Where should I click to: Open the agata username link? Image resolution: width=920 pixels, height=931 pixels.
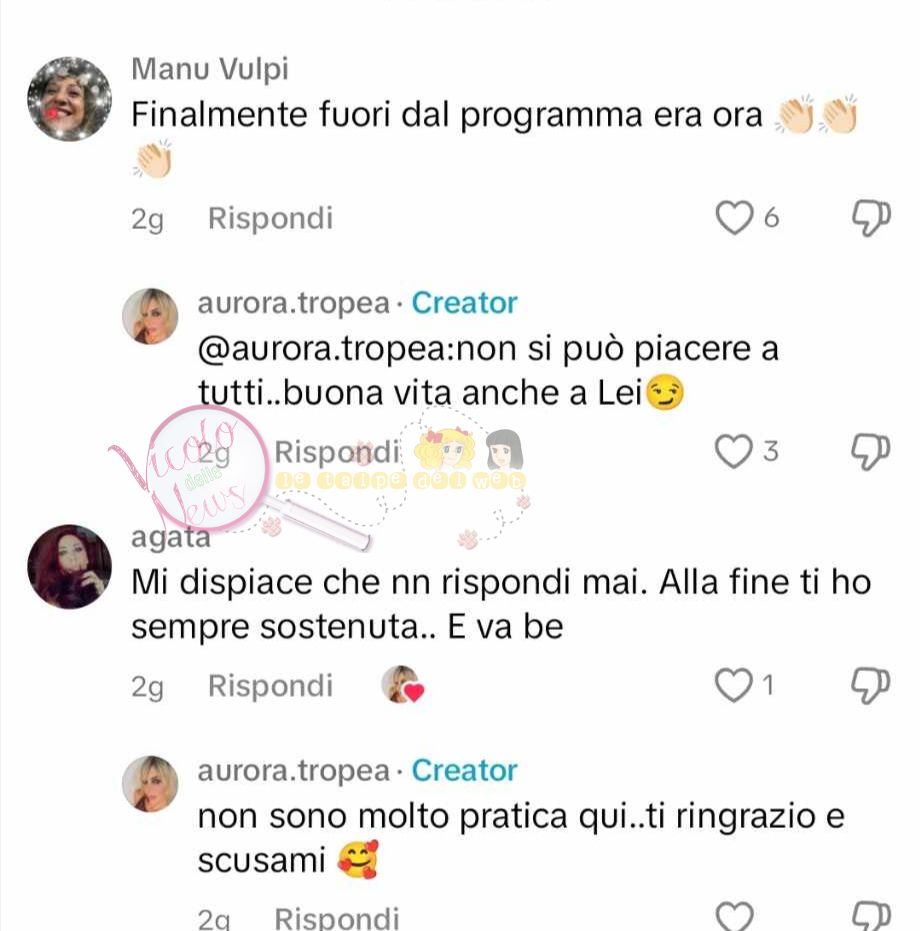pos(171,538)
